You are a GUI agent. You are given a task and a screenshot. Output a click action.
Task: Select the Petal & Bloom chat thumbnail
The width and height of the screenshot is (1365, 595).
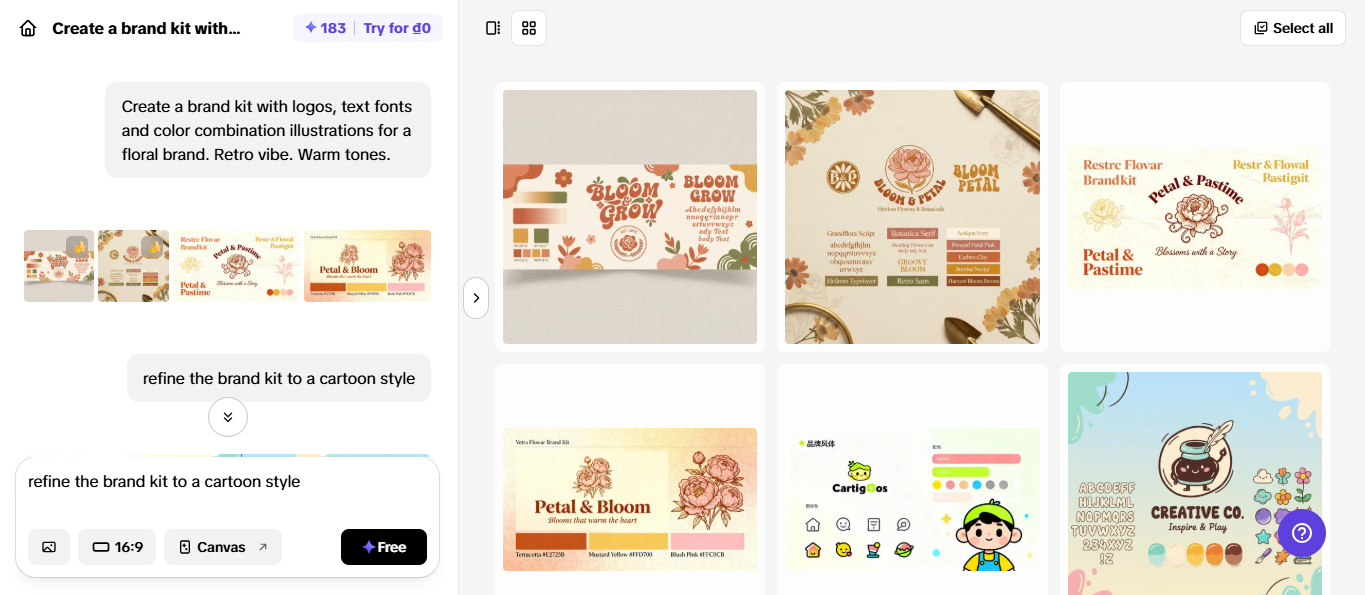367,266
